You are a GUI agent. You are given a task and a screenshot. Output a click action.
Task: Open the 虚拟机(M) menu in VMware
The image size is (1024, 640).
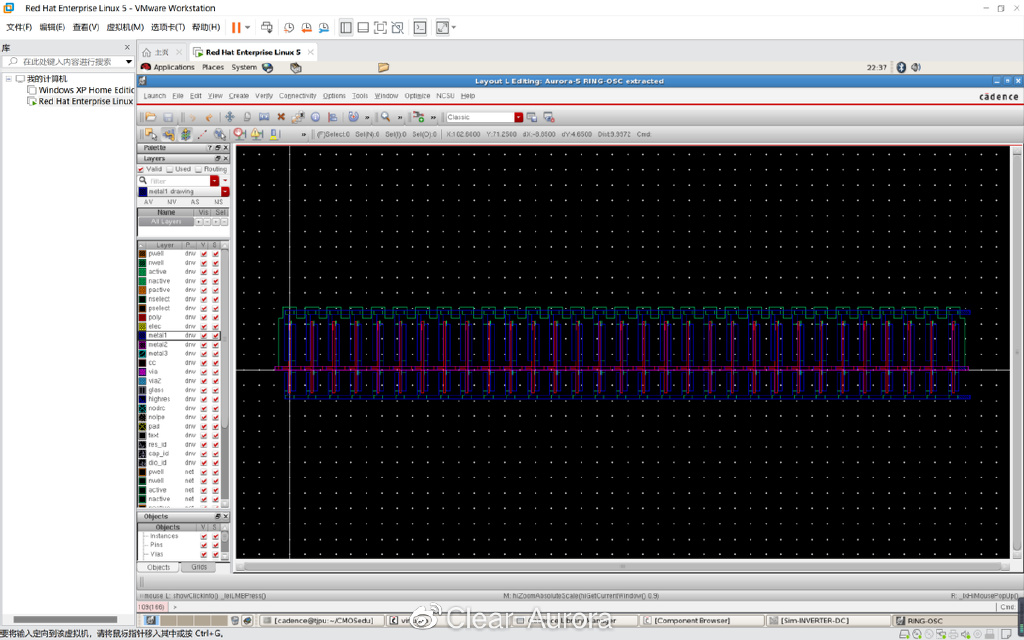pyautogui.click(x=125, y=27)
